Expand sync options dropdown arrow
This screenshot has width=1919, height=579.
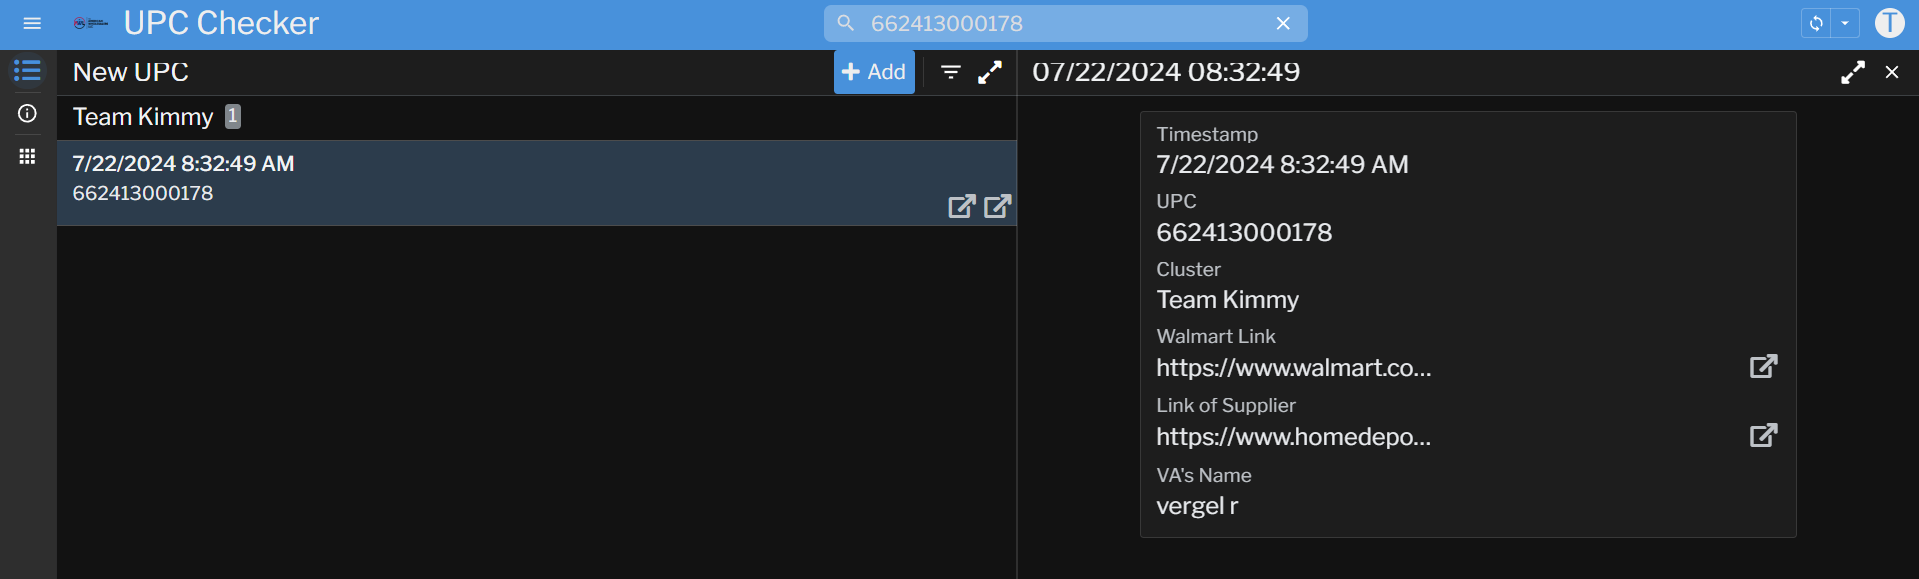[1845, 23]
